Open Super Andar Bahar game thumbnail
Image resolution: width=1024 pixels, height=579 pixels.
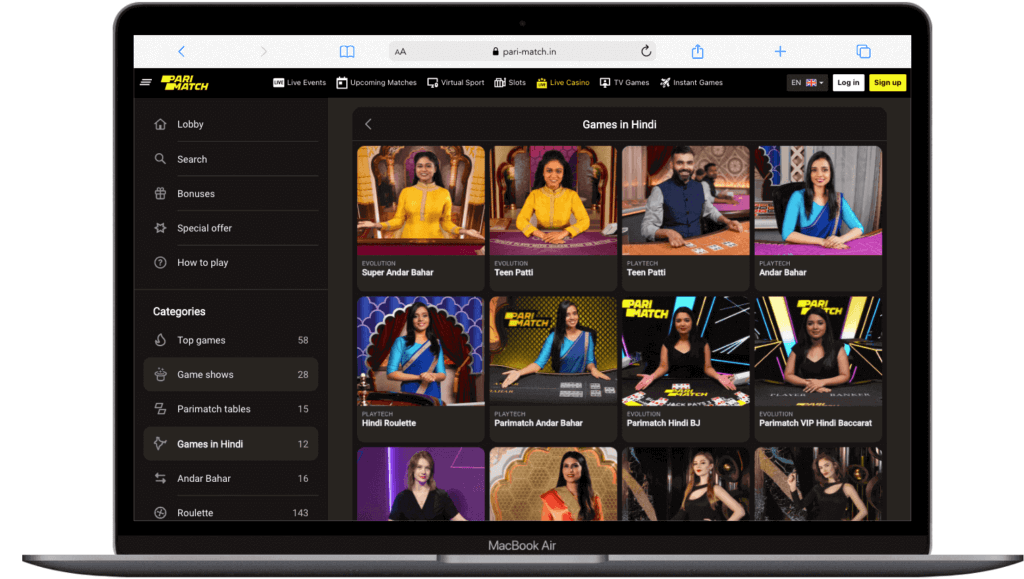click(421, 200)
